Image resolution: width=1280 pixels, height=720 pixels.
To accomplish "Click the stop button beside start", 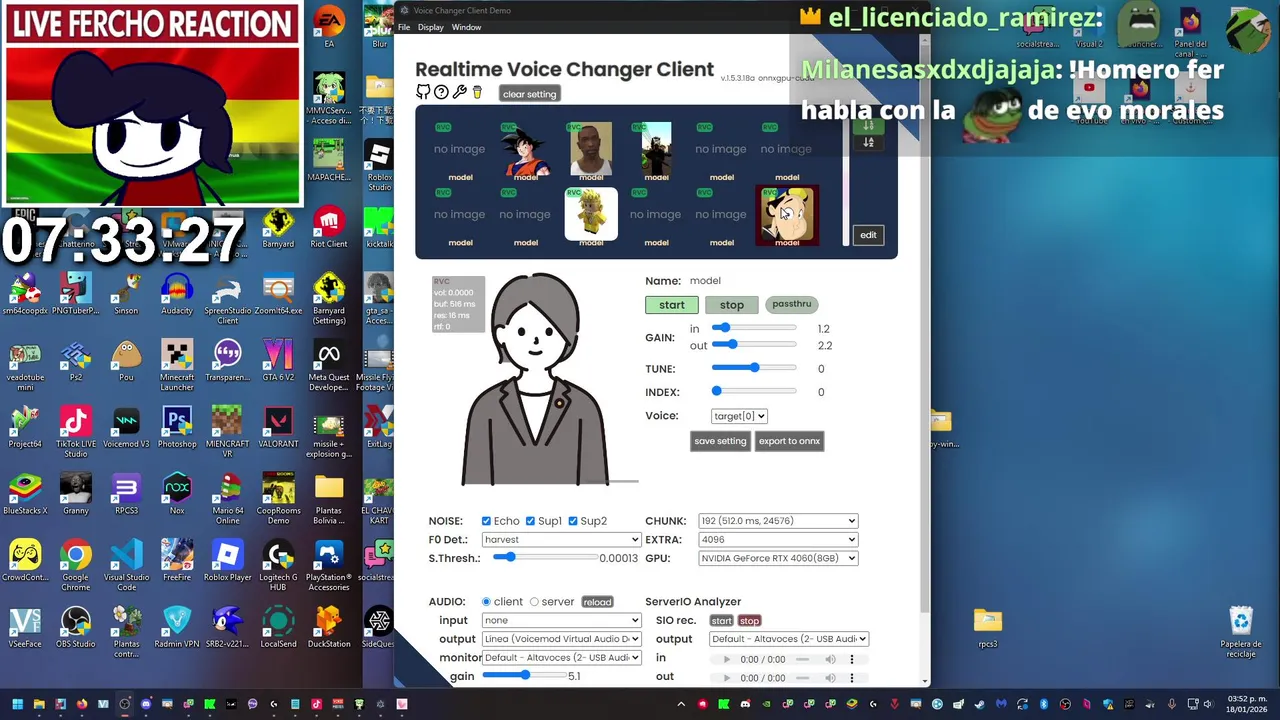I will 732,305.
